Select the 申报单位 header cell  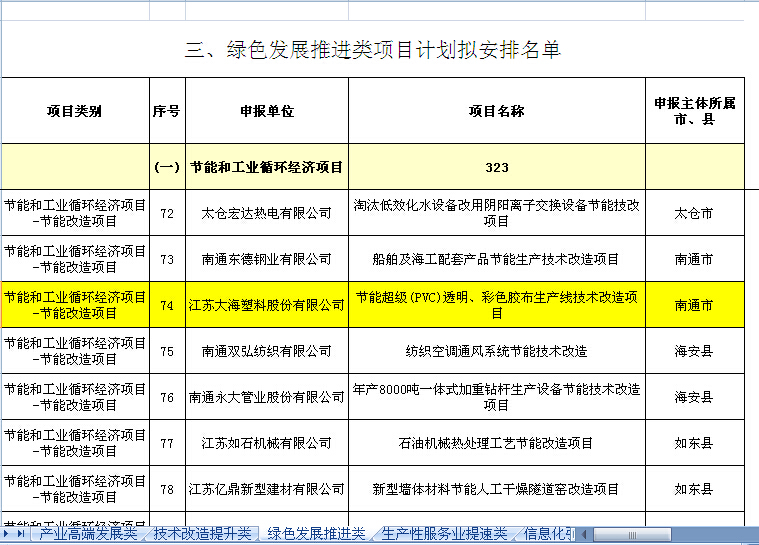[x=266, y=111]
